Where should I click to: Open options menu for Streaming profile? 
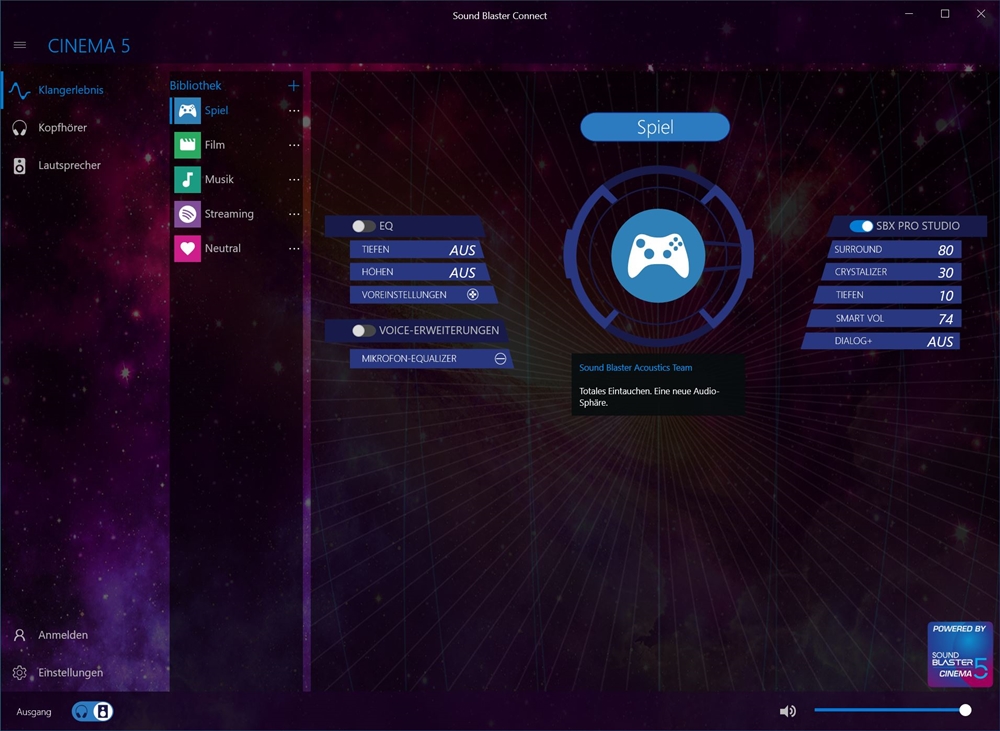coord(294,214)
